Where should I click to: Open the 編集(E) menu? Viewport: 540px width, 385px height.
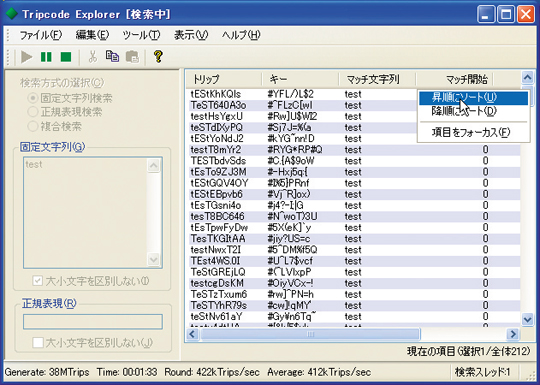(92, 35)
